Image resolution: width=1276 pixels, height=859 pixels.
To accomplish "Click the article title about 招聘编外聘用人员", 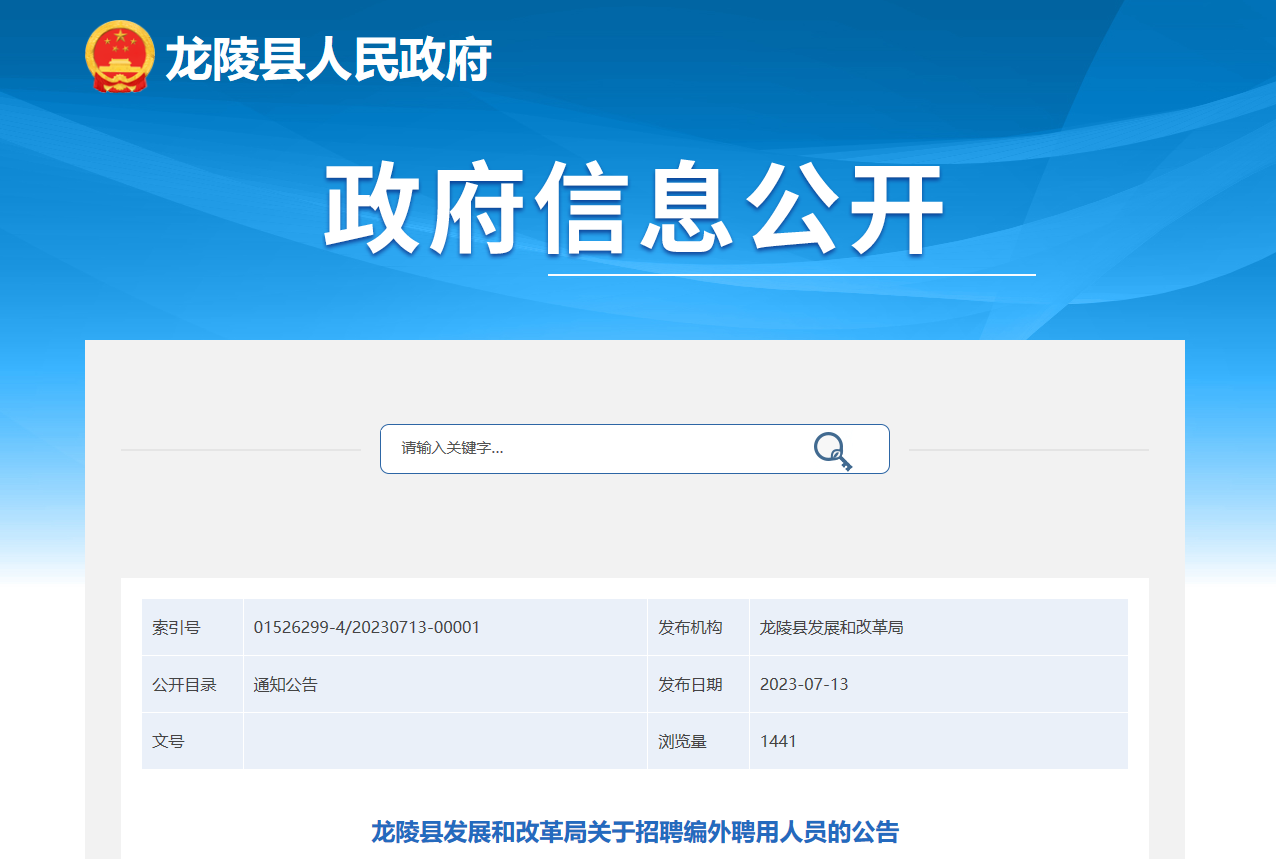I will point(635,832).
